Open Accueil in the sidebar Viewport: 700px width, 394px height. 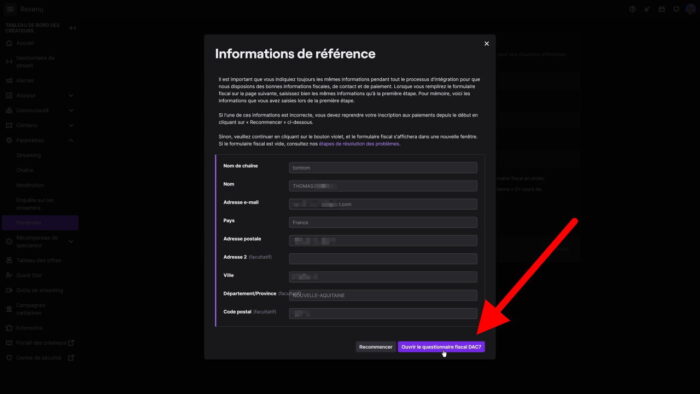25,43
